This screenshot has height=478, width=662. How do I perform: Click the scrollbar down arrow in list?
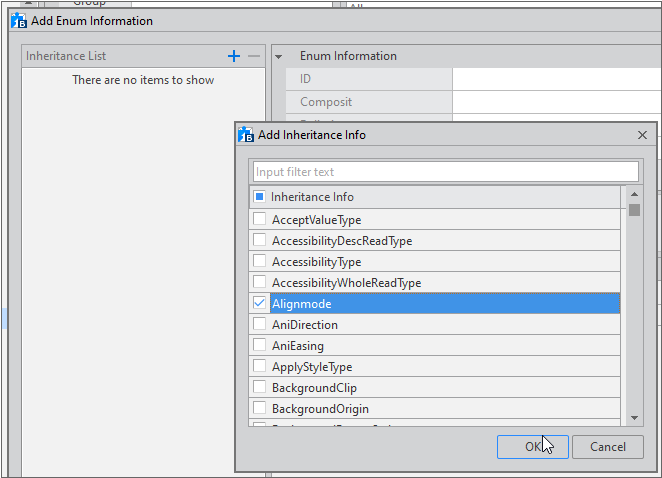point(634,418)
